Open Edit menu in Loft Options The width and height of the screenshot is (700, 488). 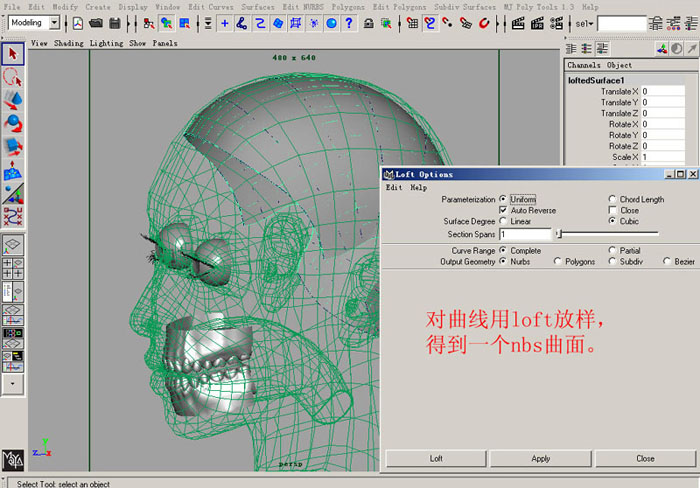(394, 188)
